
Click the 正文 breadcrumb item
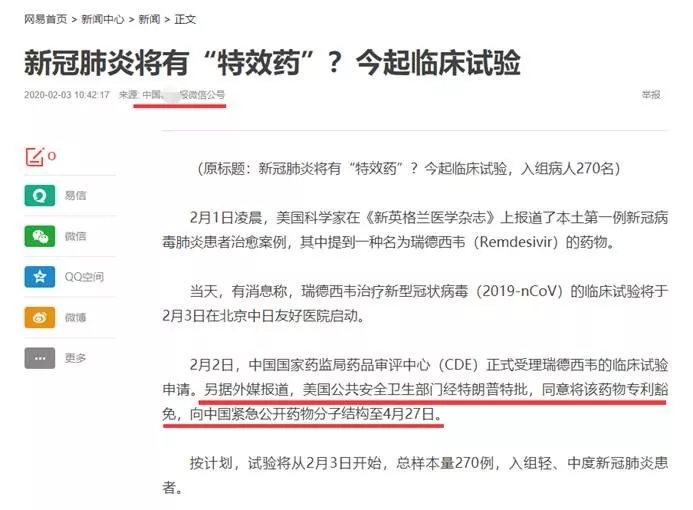(185, 19)
